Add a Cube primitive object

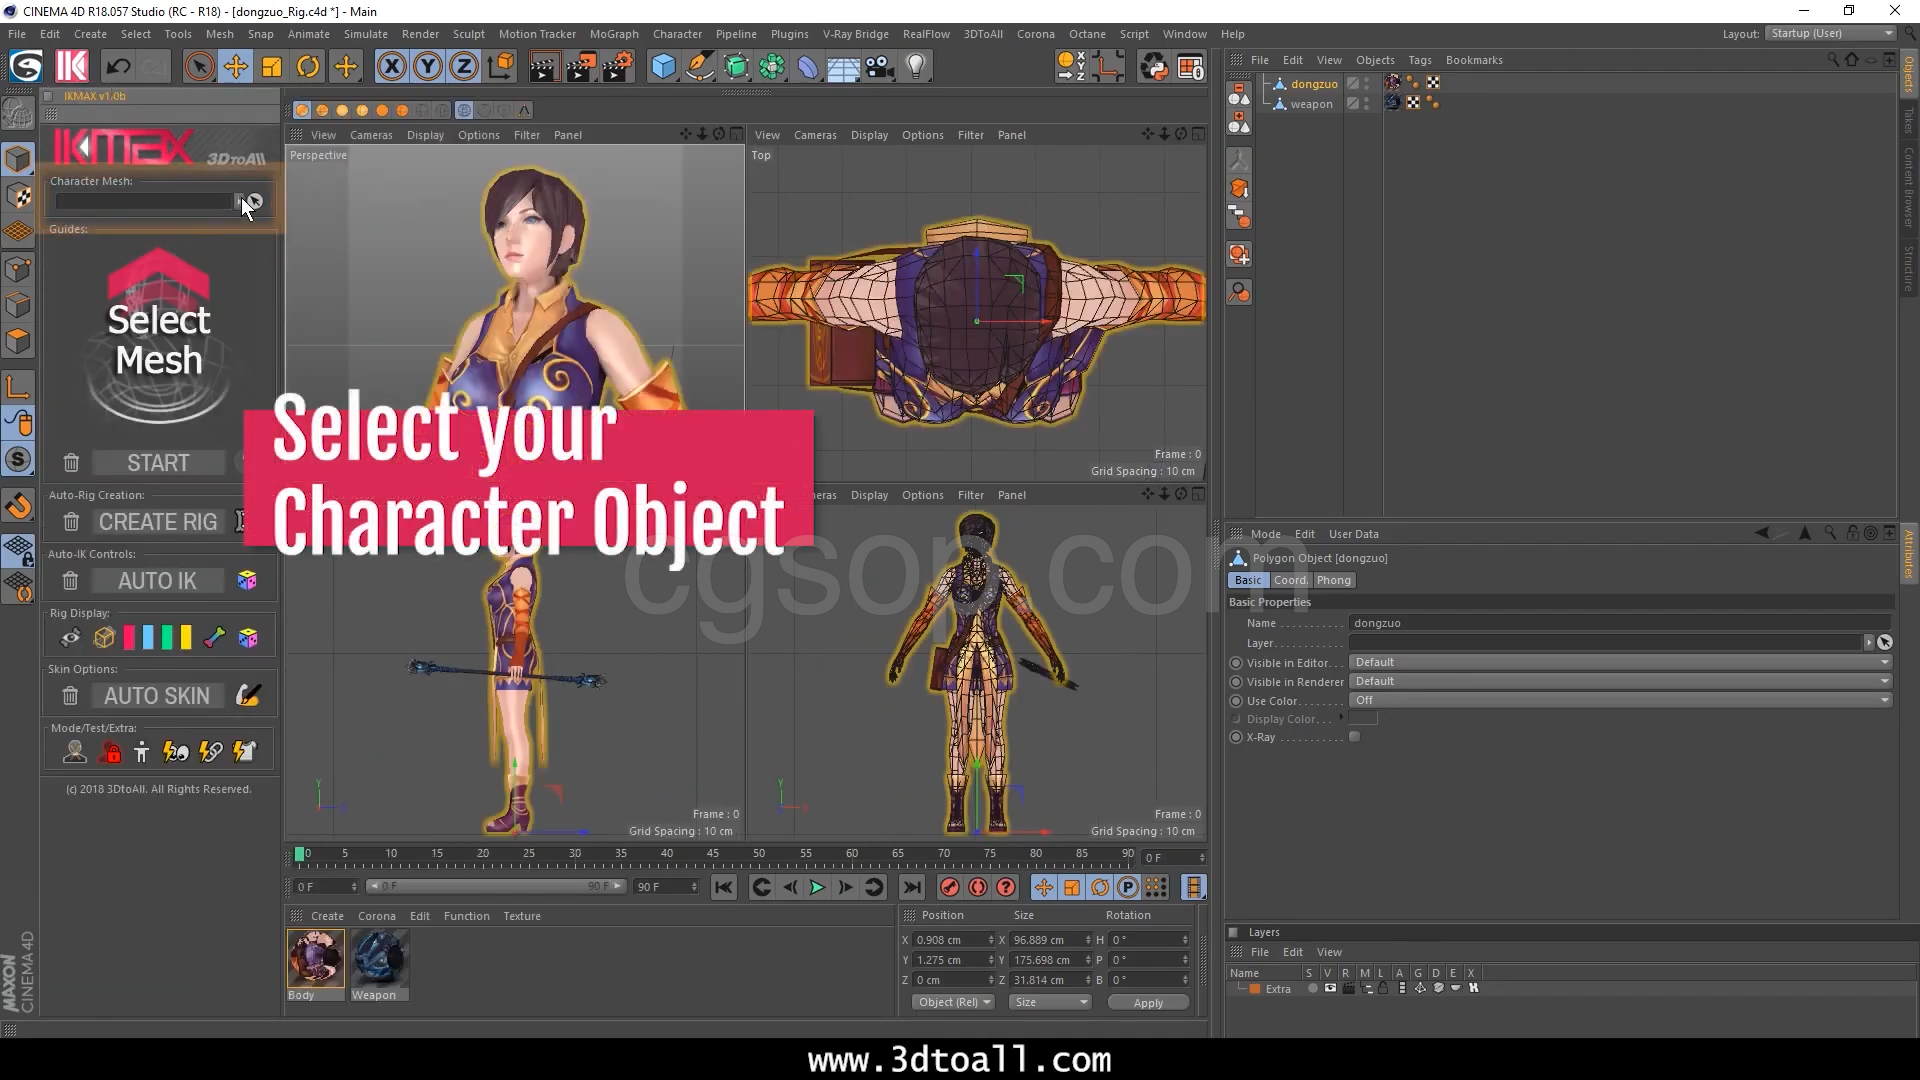click(x=663, y=67)
